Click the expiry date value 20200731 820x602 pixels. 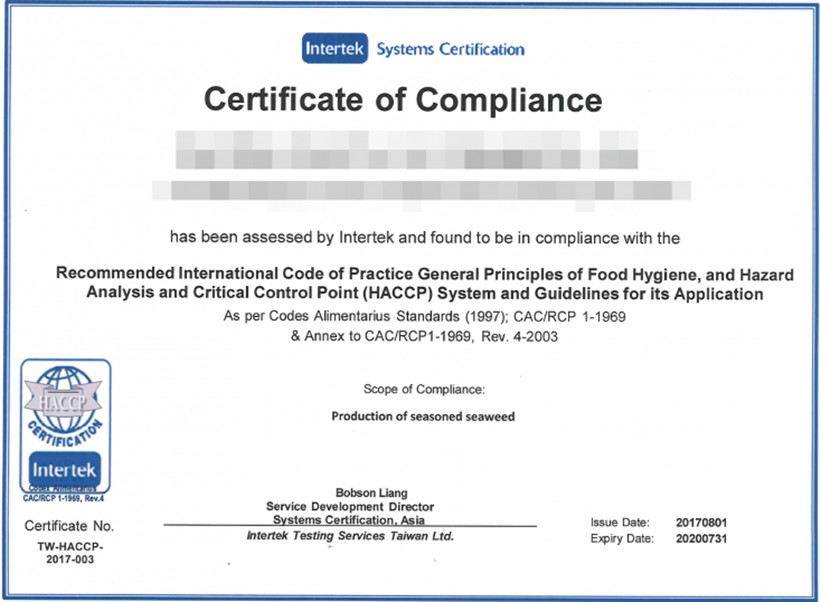702,539
